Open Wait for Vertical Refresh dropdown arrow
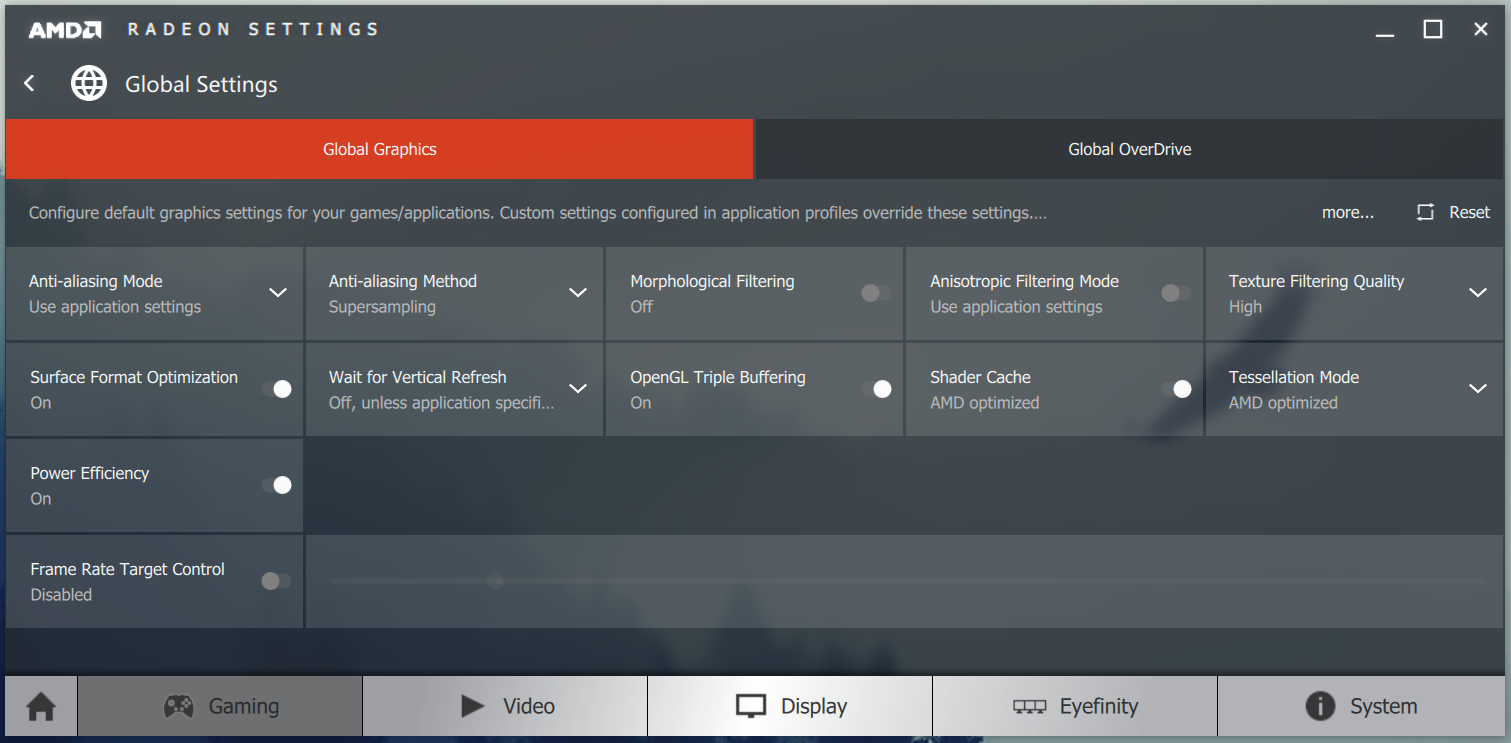The width and height of the screenshot is (1511, 743). coord(578,389)
